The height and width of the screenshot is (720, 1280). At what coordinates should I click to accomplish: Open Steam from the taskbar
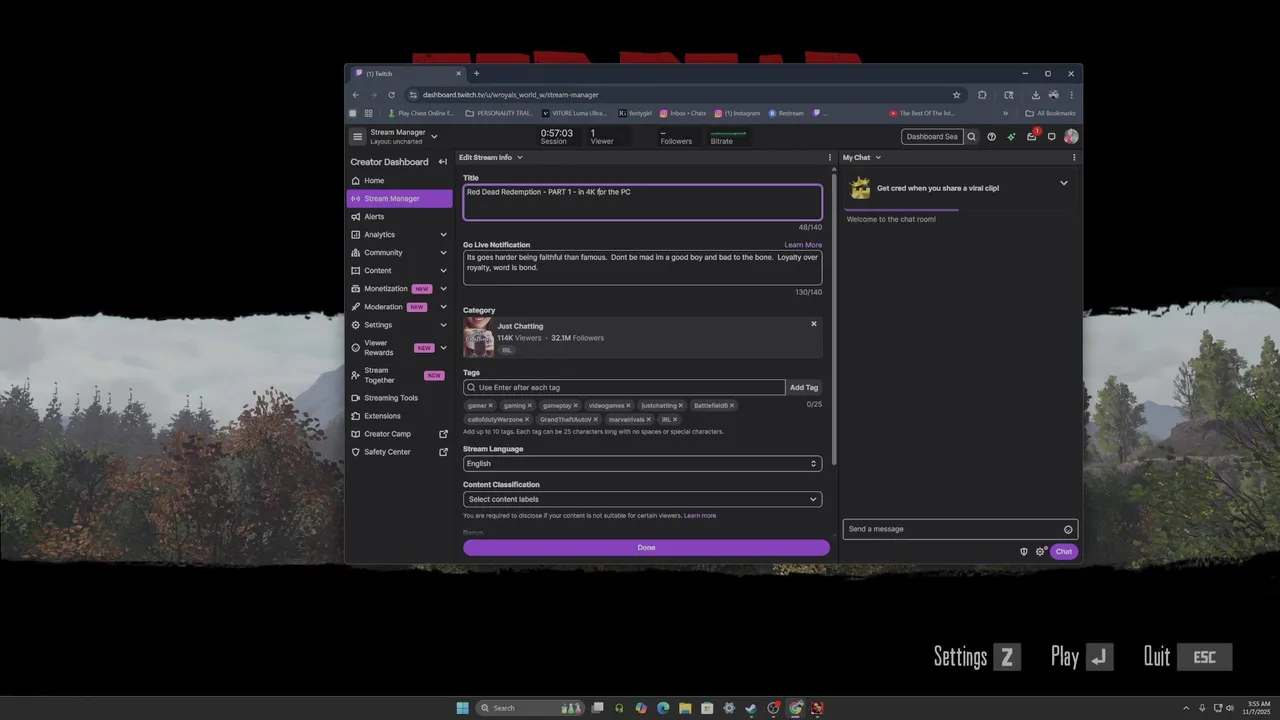[x=751, y=708]
